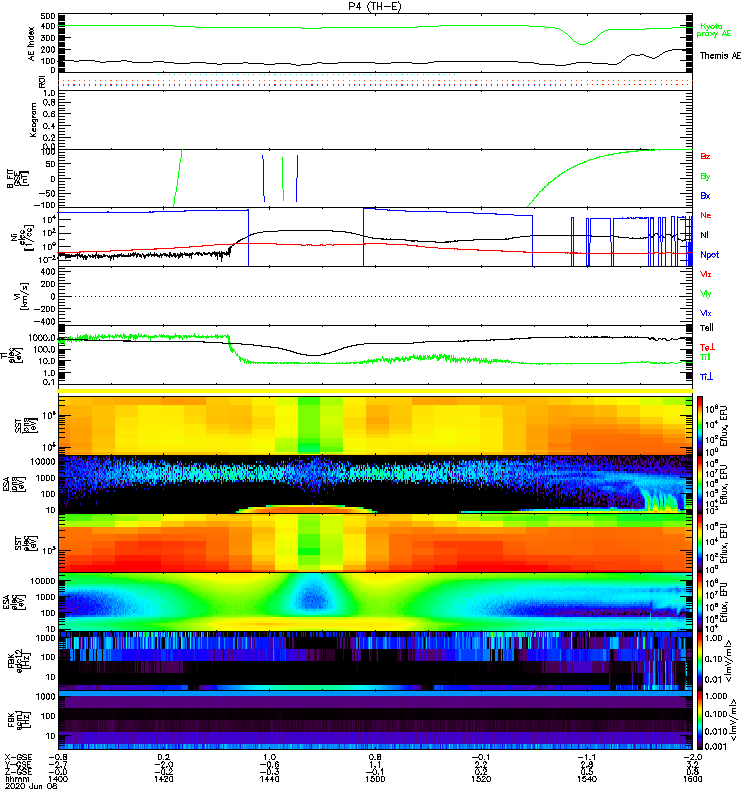Select the blue 'Npot' legend label
Image resolution: width=750 pixels, height=800 pixels.
[x=709, y=255]
